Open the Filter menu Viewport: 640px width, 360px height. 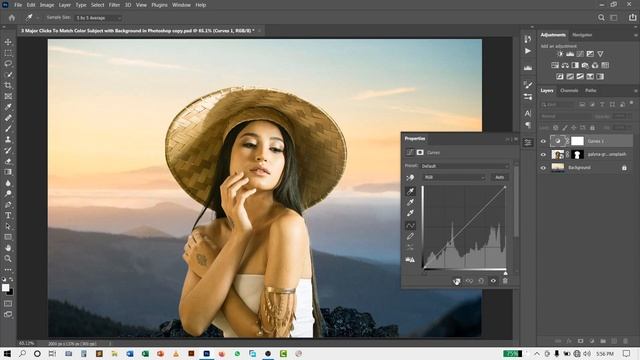tap(114, 5)
